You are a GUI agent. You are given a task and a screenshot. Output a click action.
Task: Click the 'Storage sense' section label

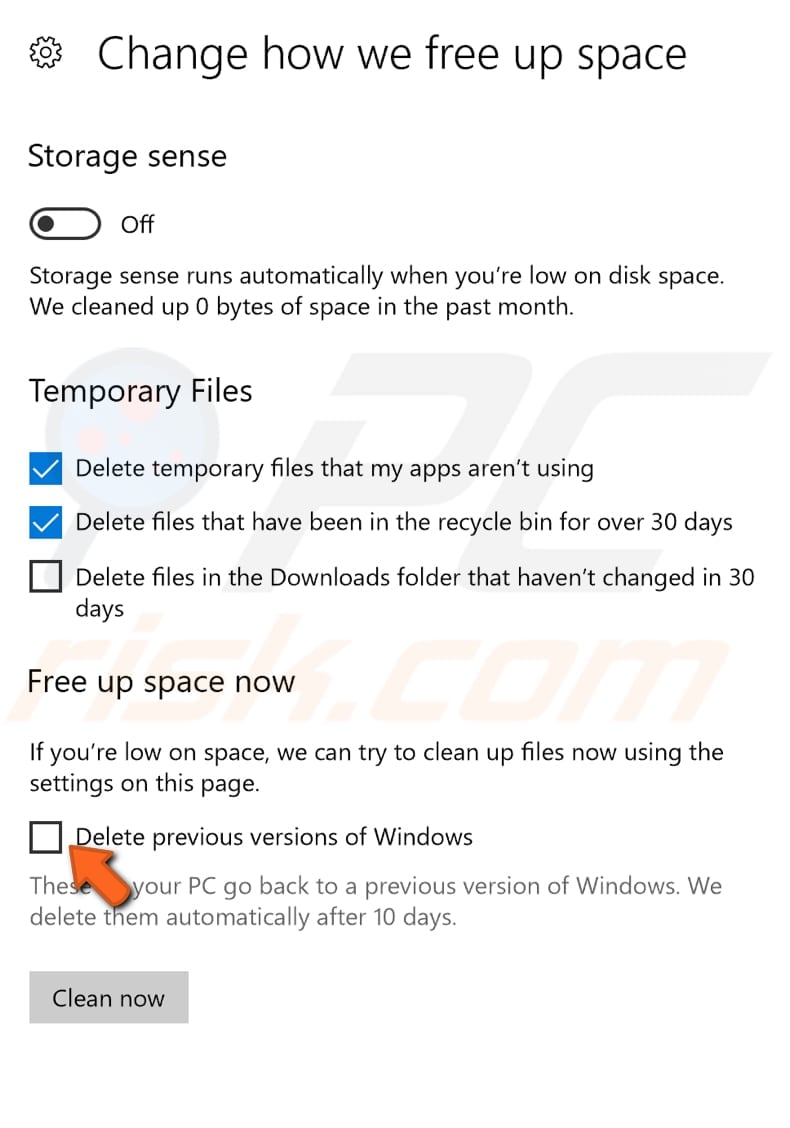127,157
